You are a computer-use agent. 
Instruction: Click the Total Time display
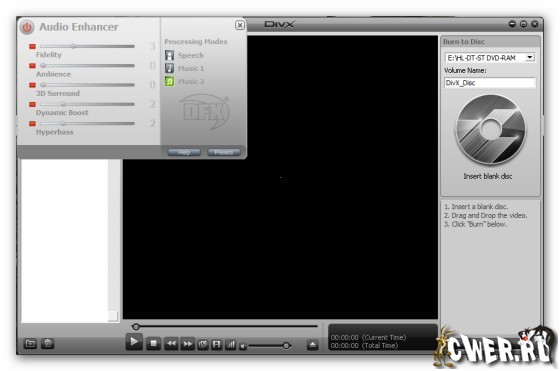click(364, 346)
